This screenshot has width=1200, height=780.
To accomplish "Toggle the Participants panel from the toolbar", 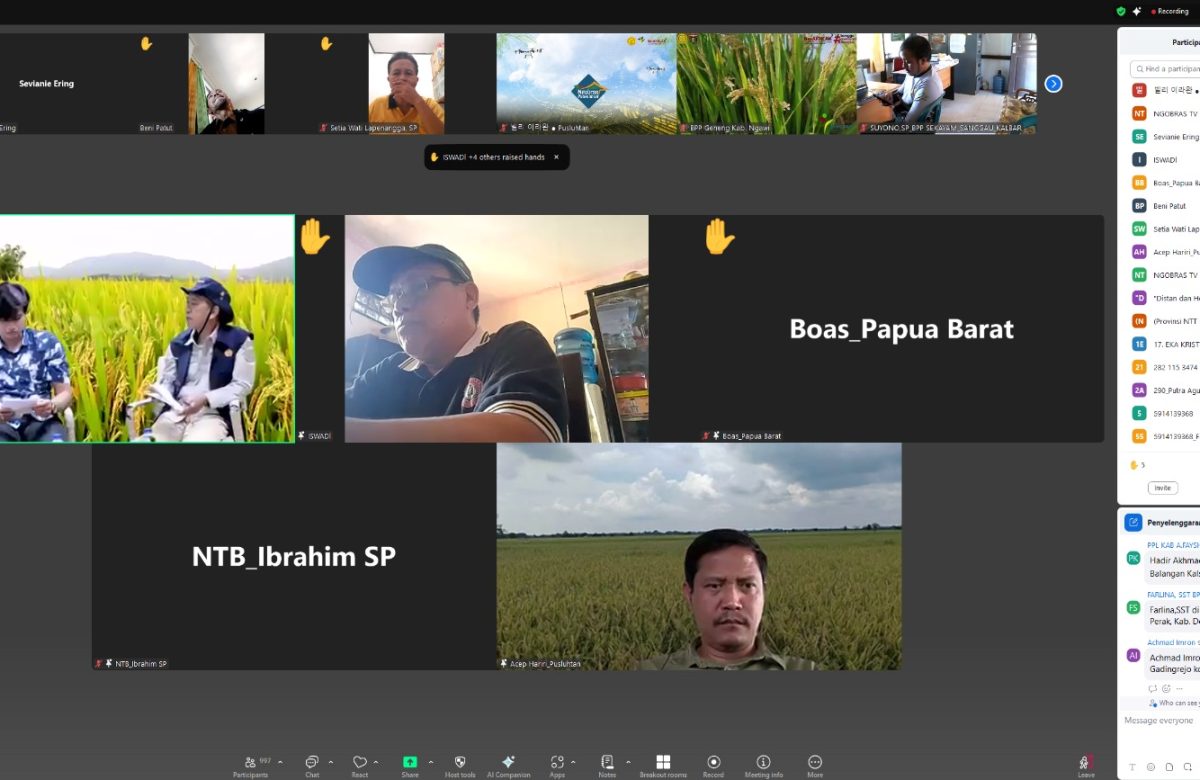I will [250, 762].
